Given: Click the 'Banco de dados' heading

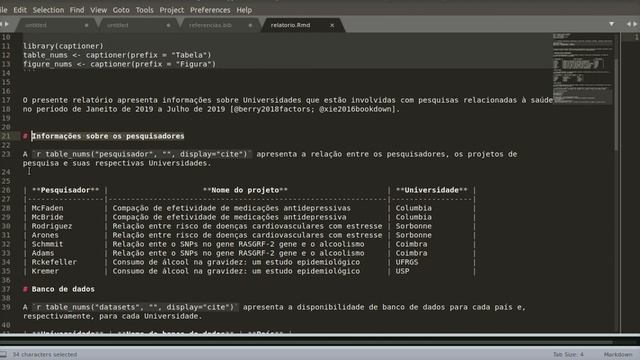Looking at the screenshot, I should (63, 289).
